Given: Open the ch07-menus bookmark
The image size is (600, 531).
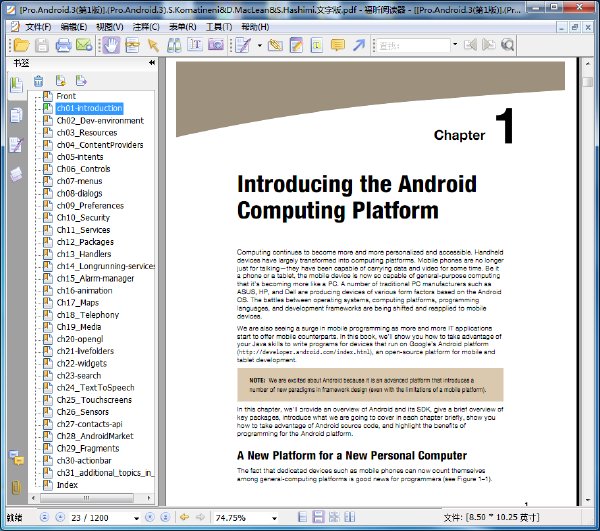Looking at the screenshot, I should click(79, 181).
